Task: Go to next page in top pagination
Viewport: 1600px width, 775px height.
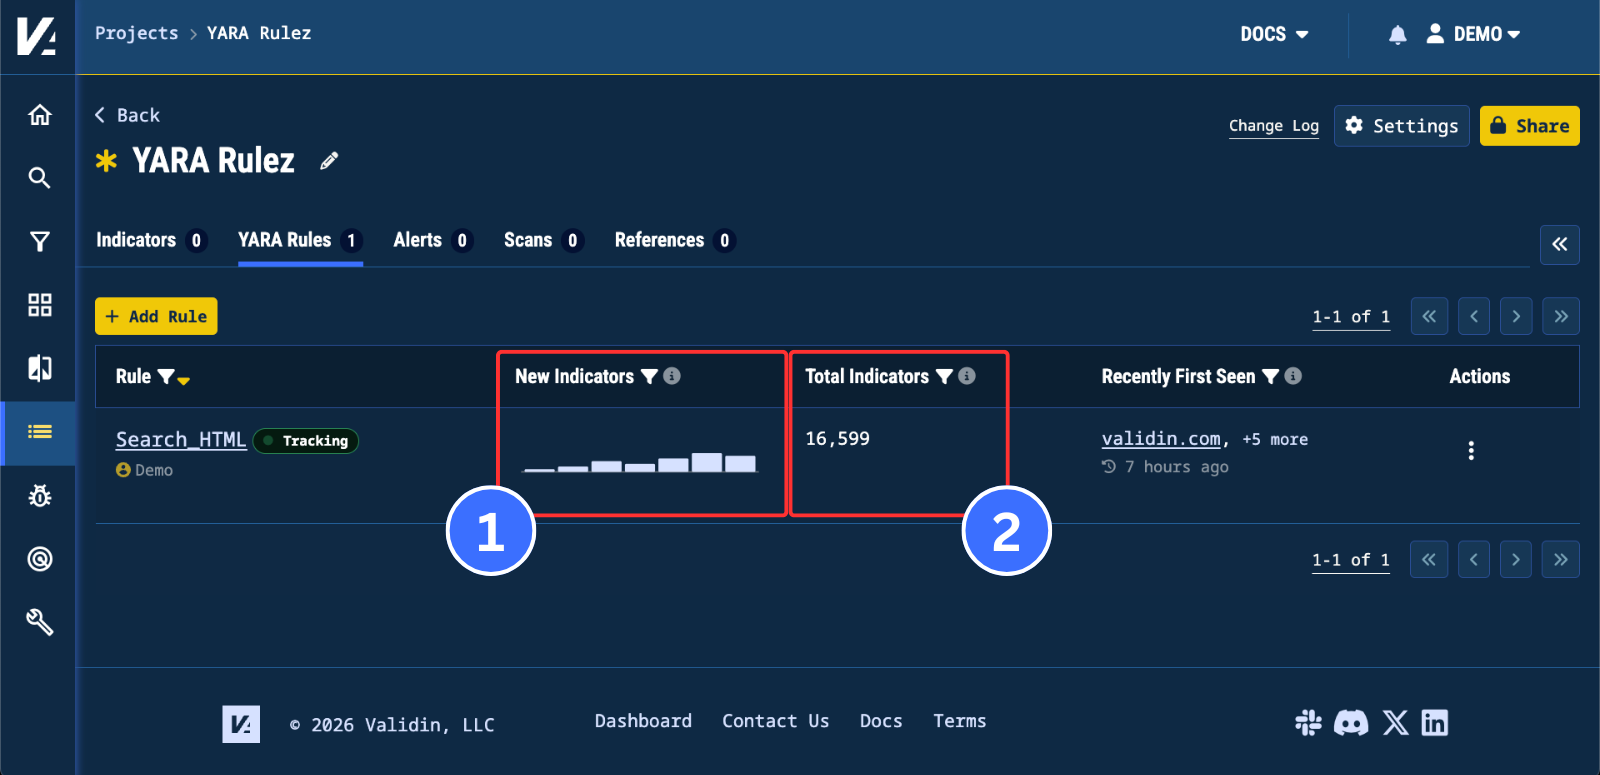Action: (1516, 316)
